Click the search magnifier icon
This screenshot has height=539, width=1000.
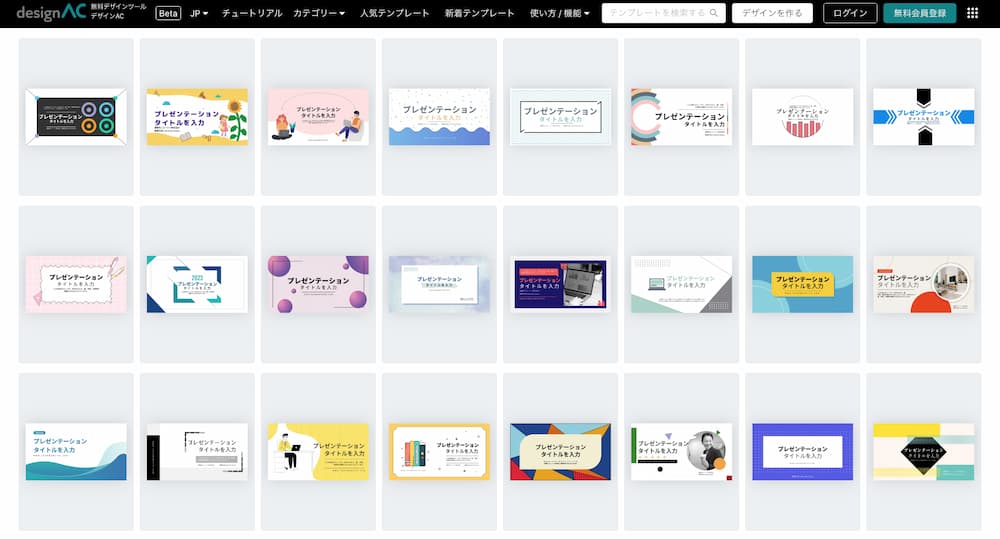tap(714, 13)
